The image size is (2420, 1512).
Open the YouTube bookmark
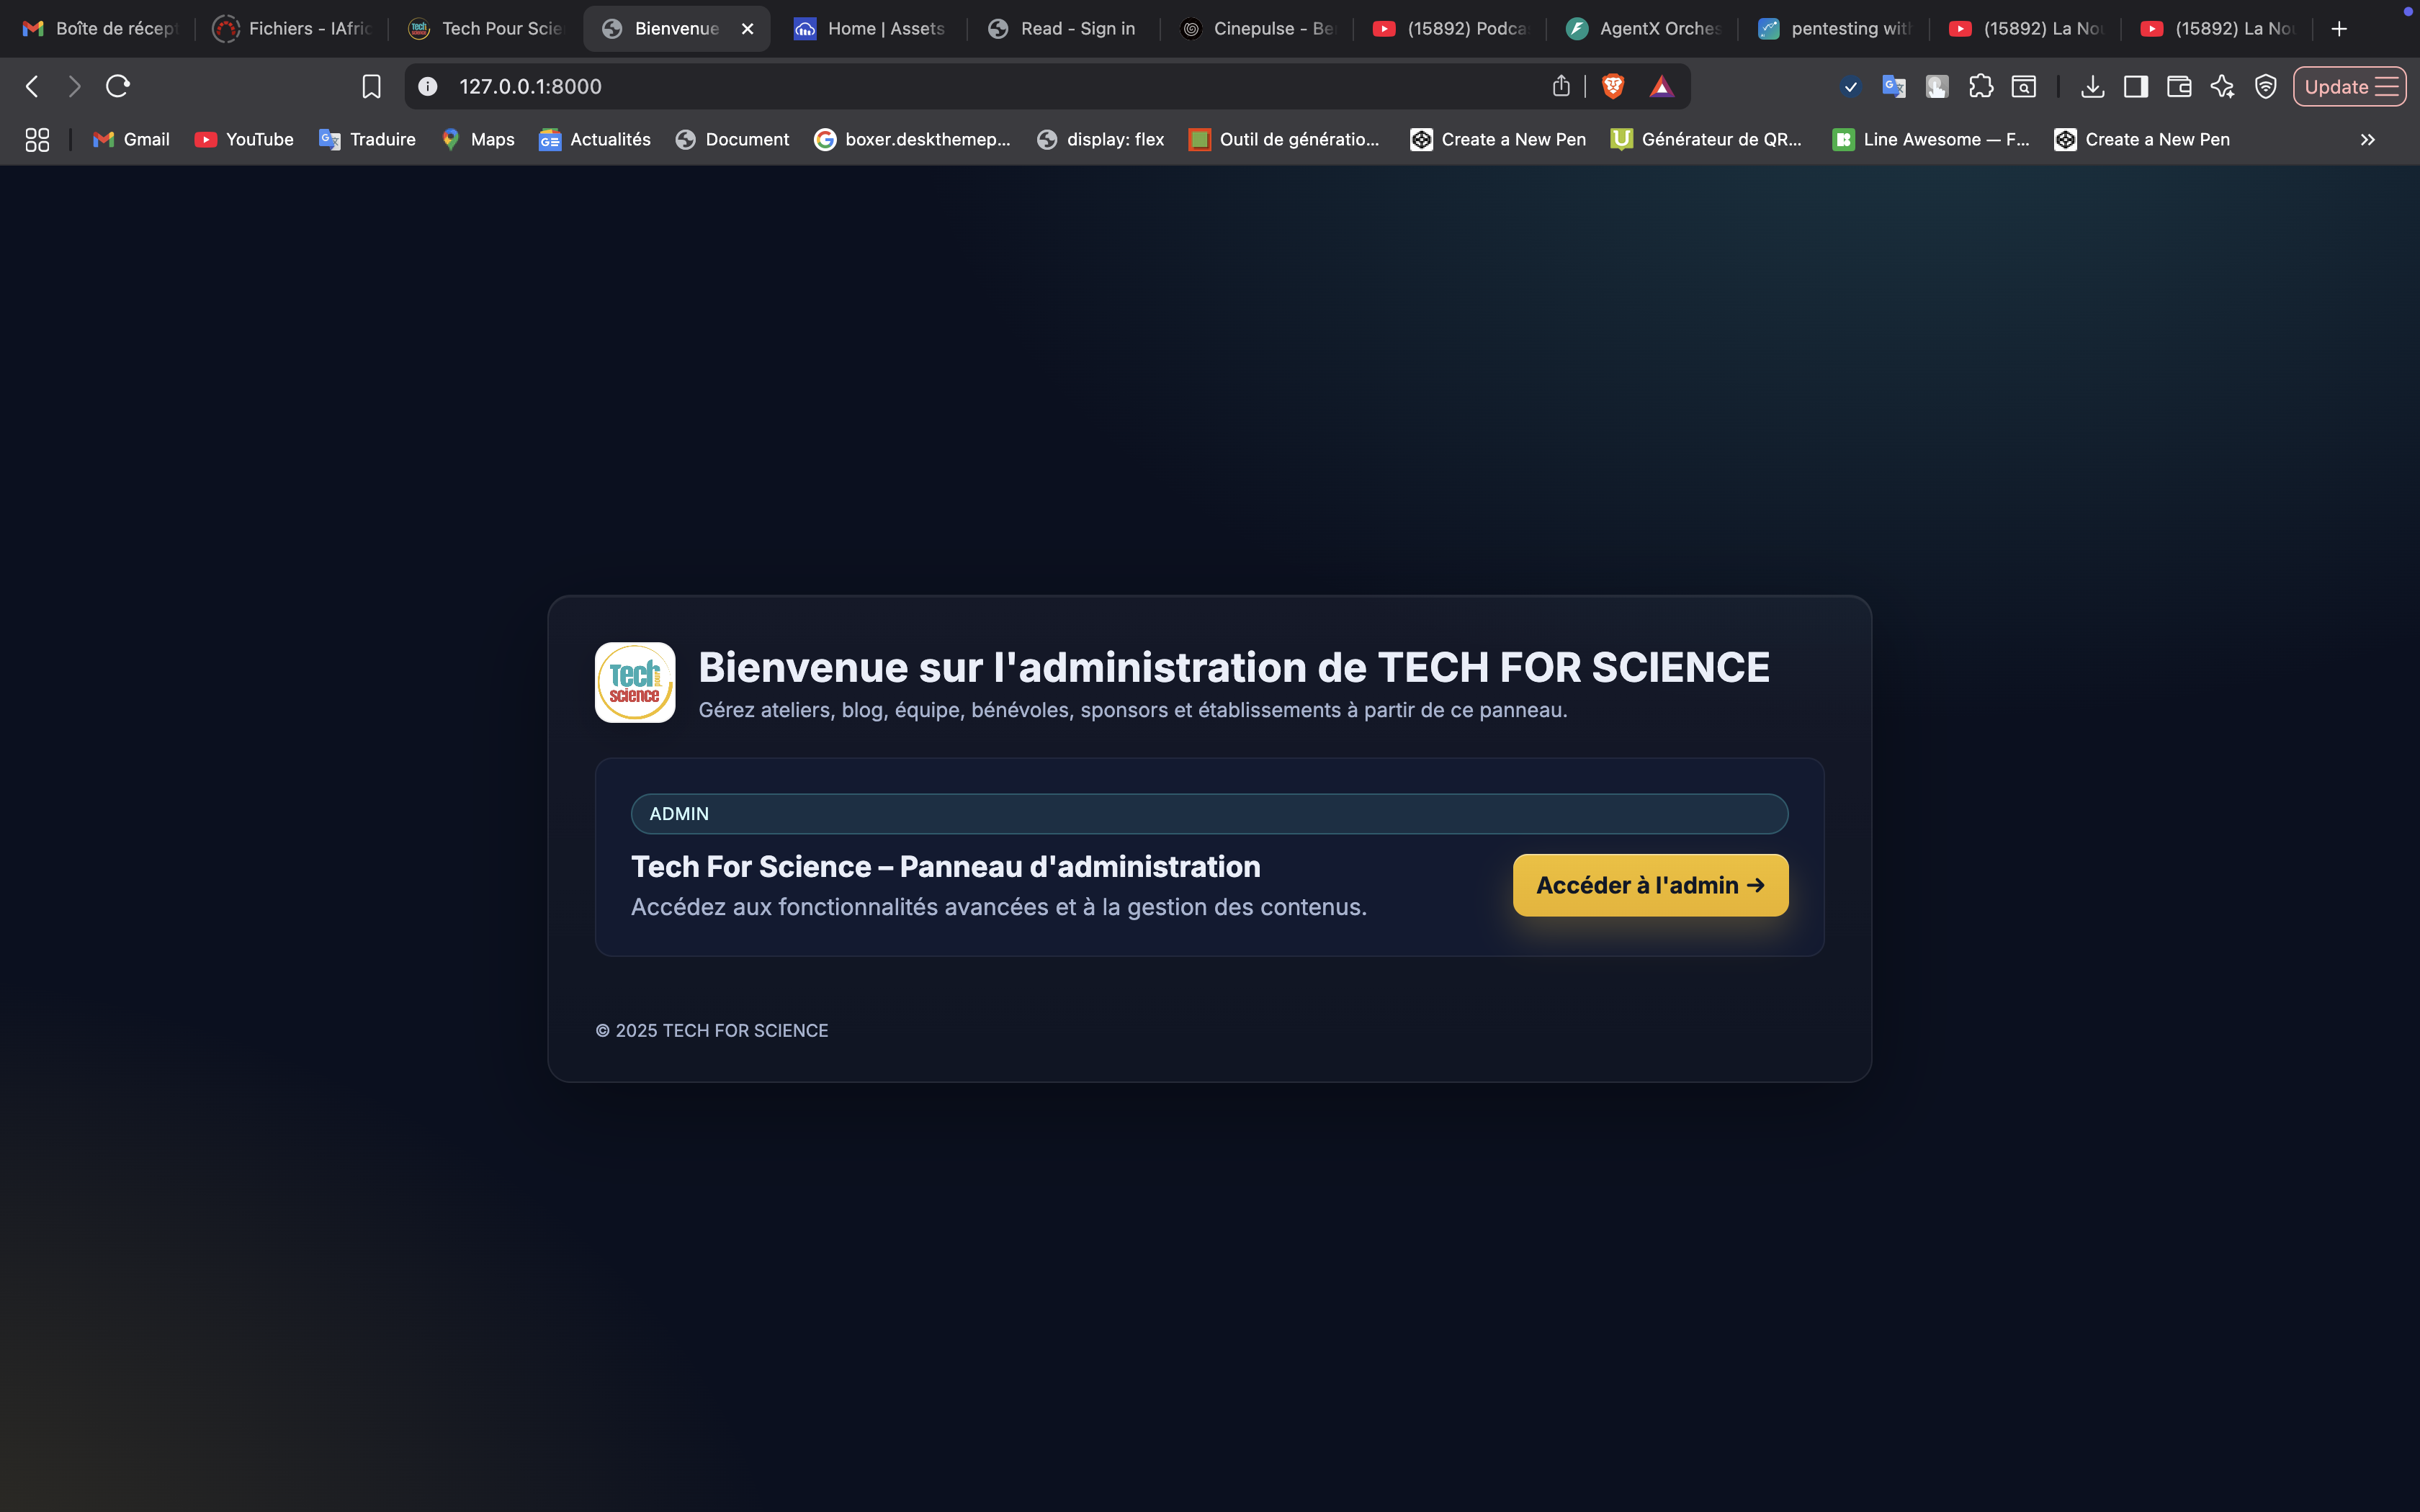click(244, 140)
